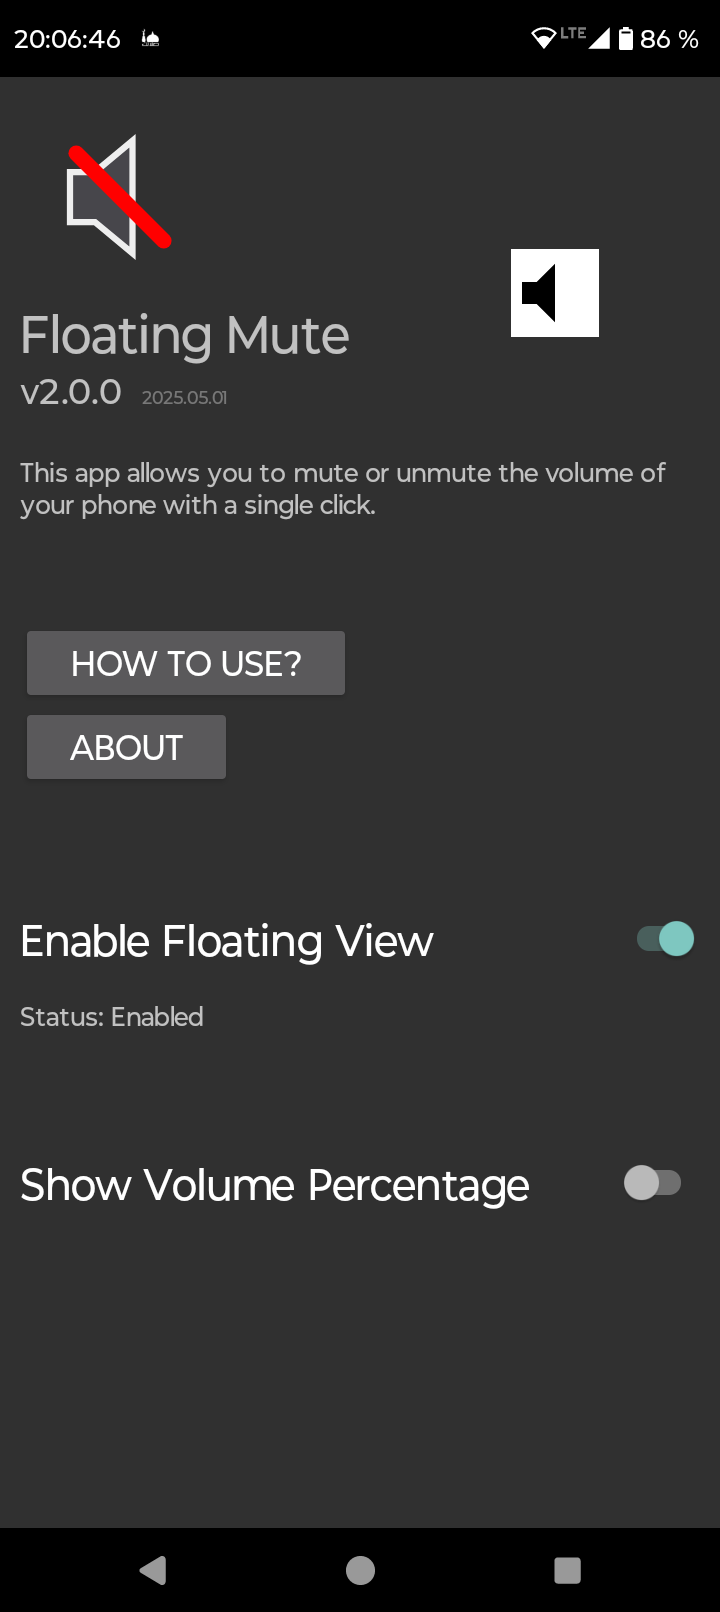Open the HOW TO USE? instructions

coord(186,663)
